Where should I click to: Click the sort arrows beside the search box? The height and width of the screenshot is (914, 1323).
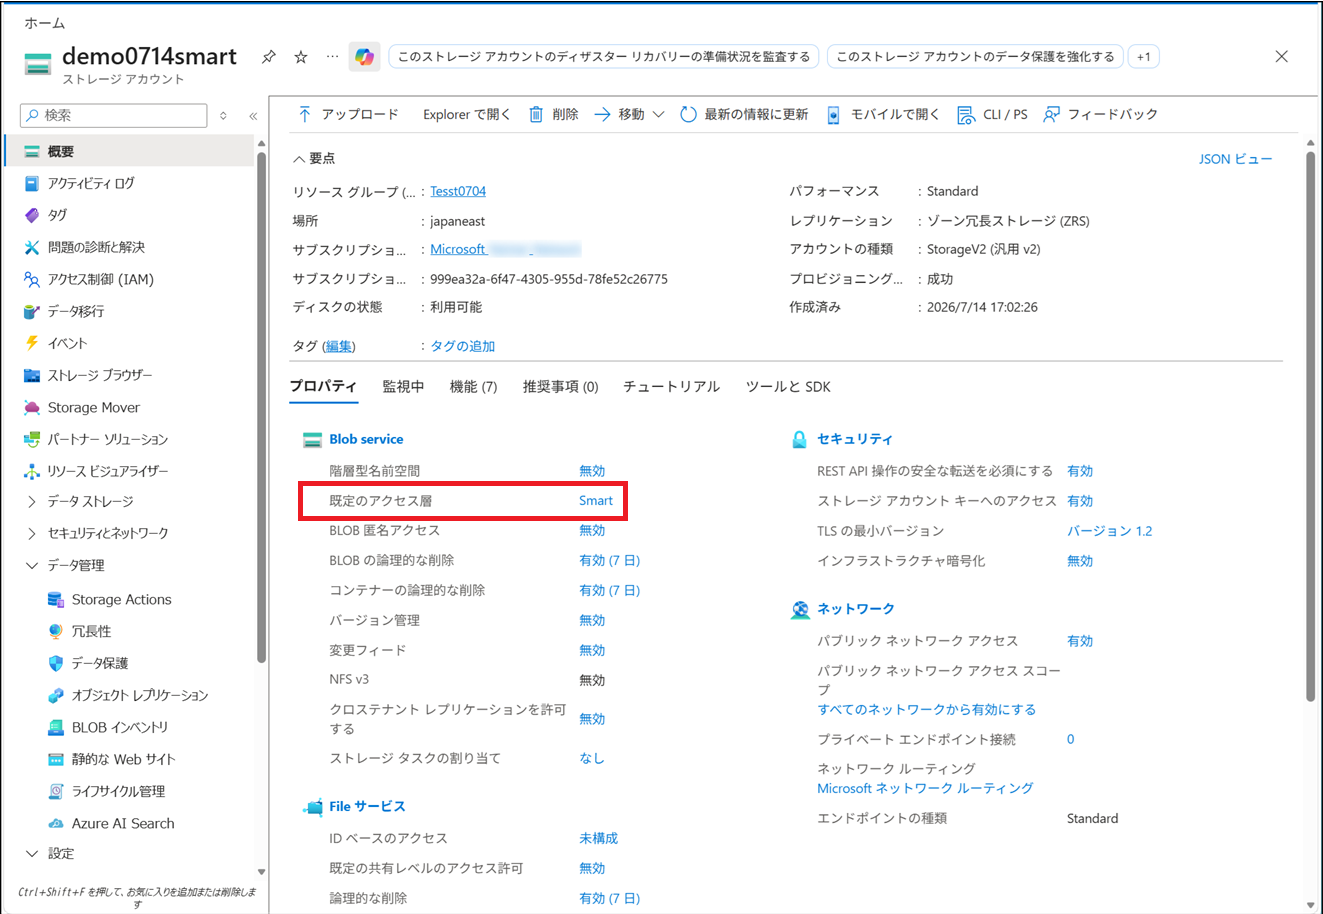(x=223, y=116)
